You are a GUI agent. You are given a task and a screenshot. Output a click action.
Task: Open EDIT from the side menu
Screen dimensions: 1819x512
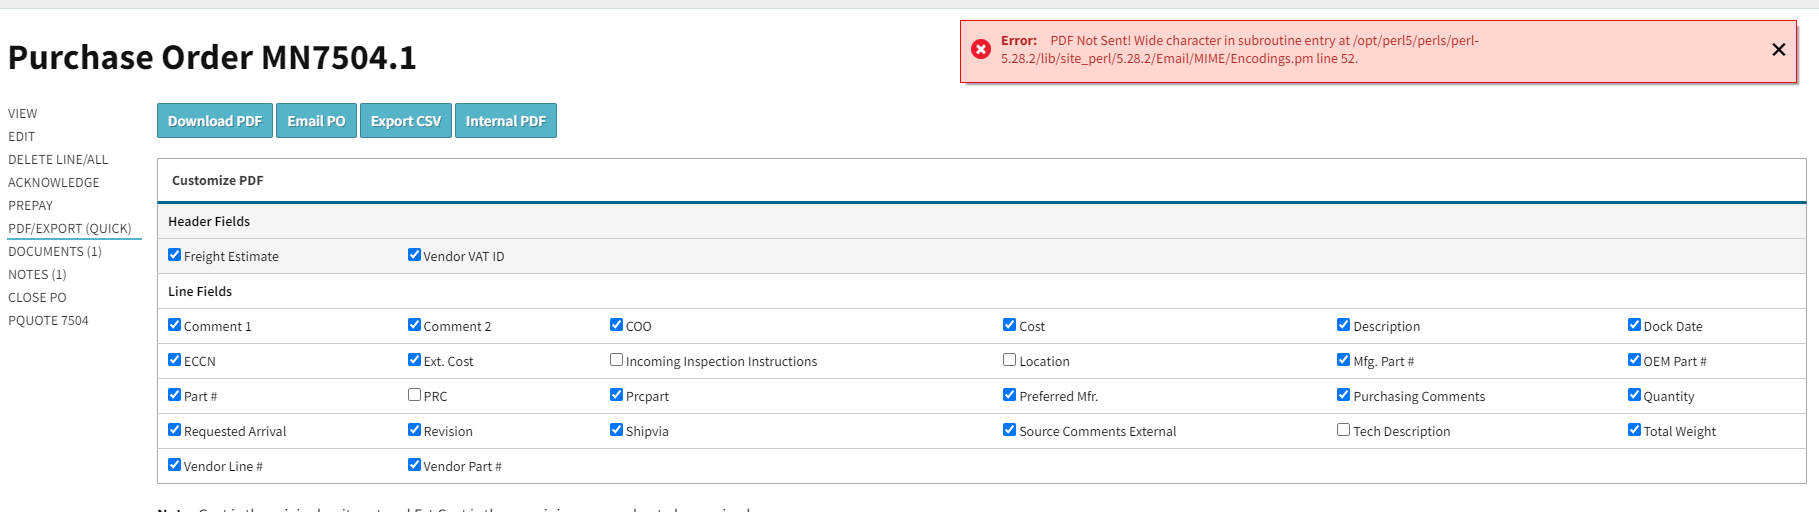coord(22,137)
